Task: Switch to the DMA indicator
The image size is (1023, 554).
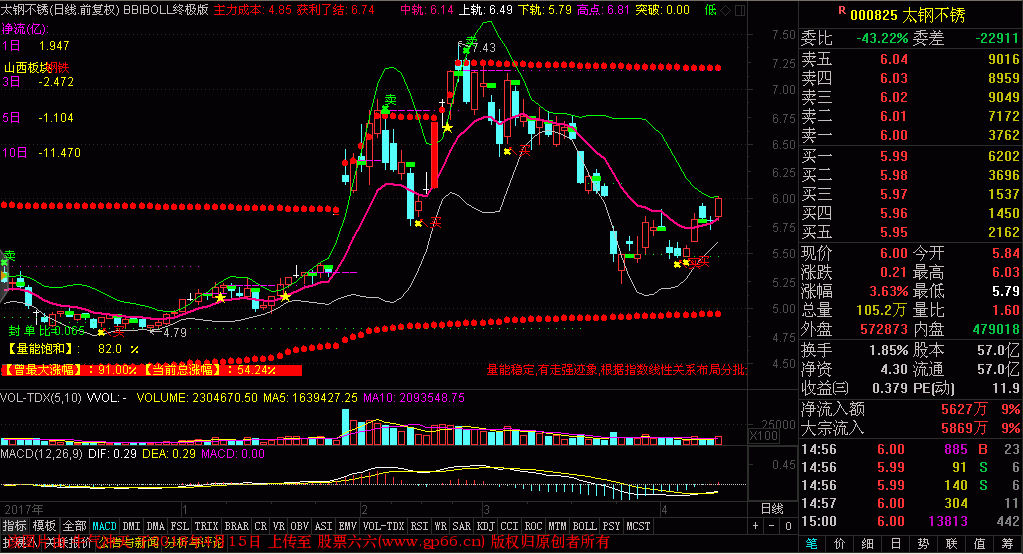Action: [155, 526]
